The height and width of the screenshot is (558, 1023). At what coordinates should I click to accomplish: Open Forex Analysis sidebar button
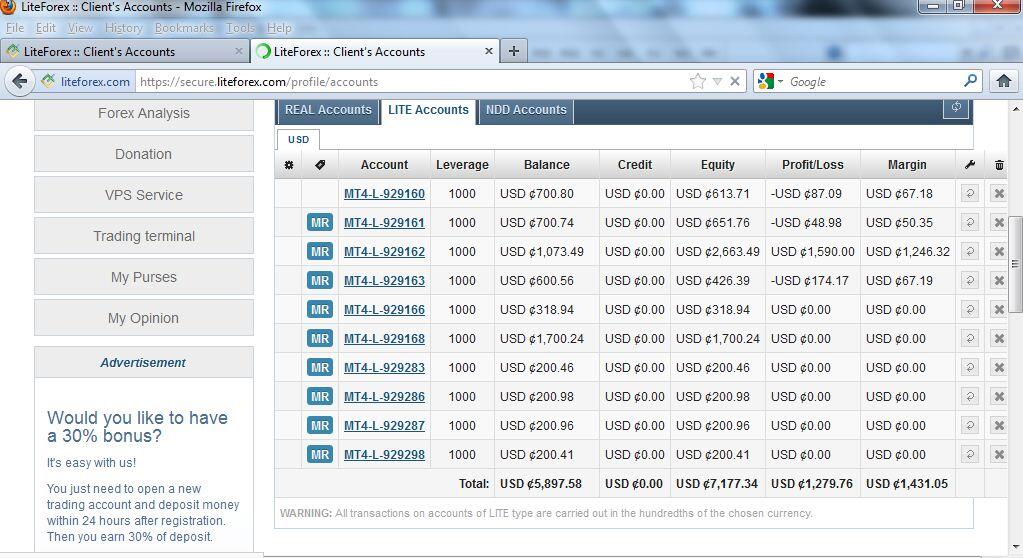coord(144,114)
